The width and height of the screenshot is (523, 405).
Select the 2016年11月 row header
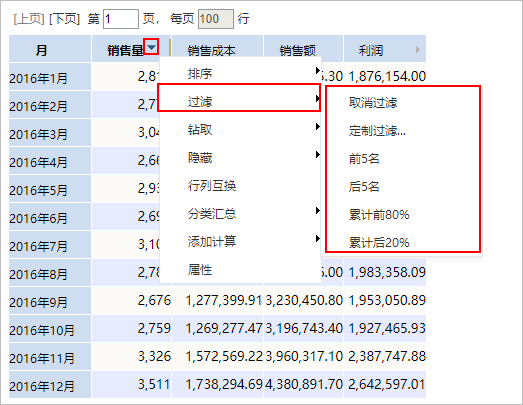pyautogui.click(x=50, y=357)
